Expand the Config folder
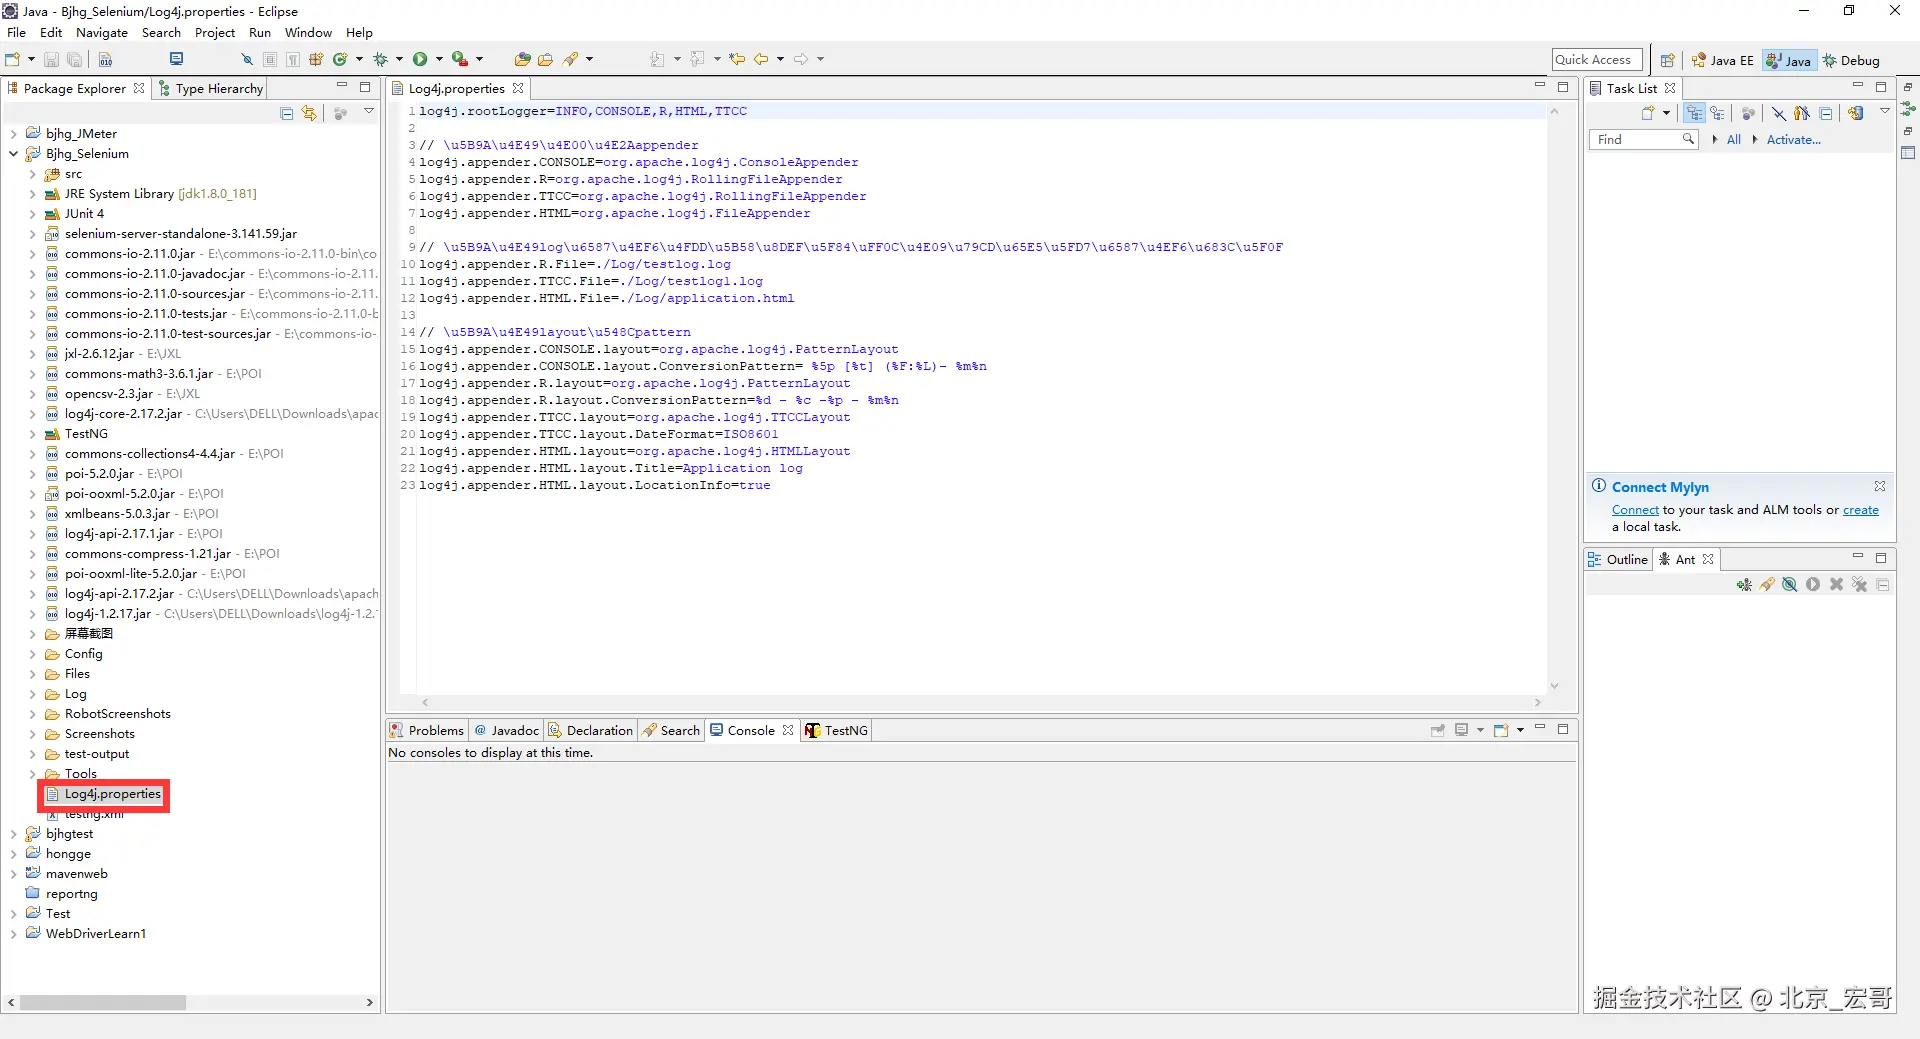Screen dimensions: 1920x1039 point(32,654)
